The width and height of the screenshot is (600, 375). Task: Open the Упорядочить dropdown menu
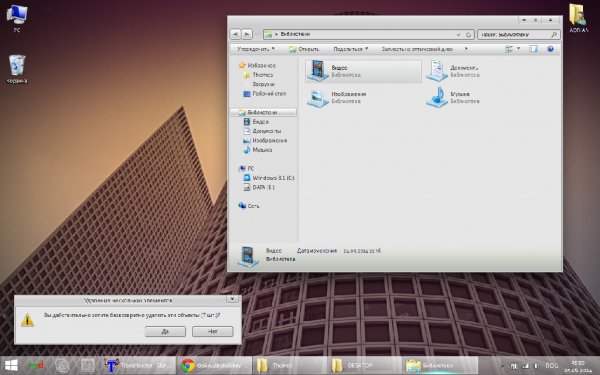tap(256, 49)
